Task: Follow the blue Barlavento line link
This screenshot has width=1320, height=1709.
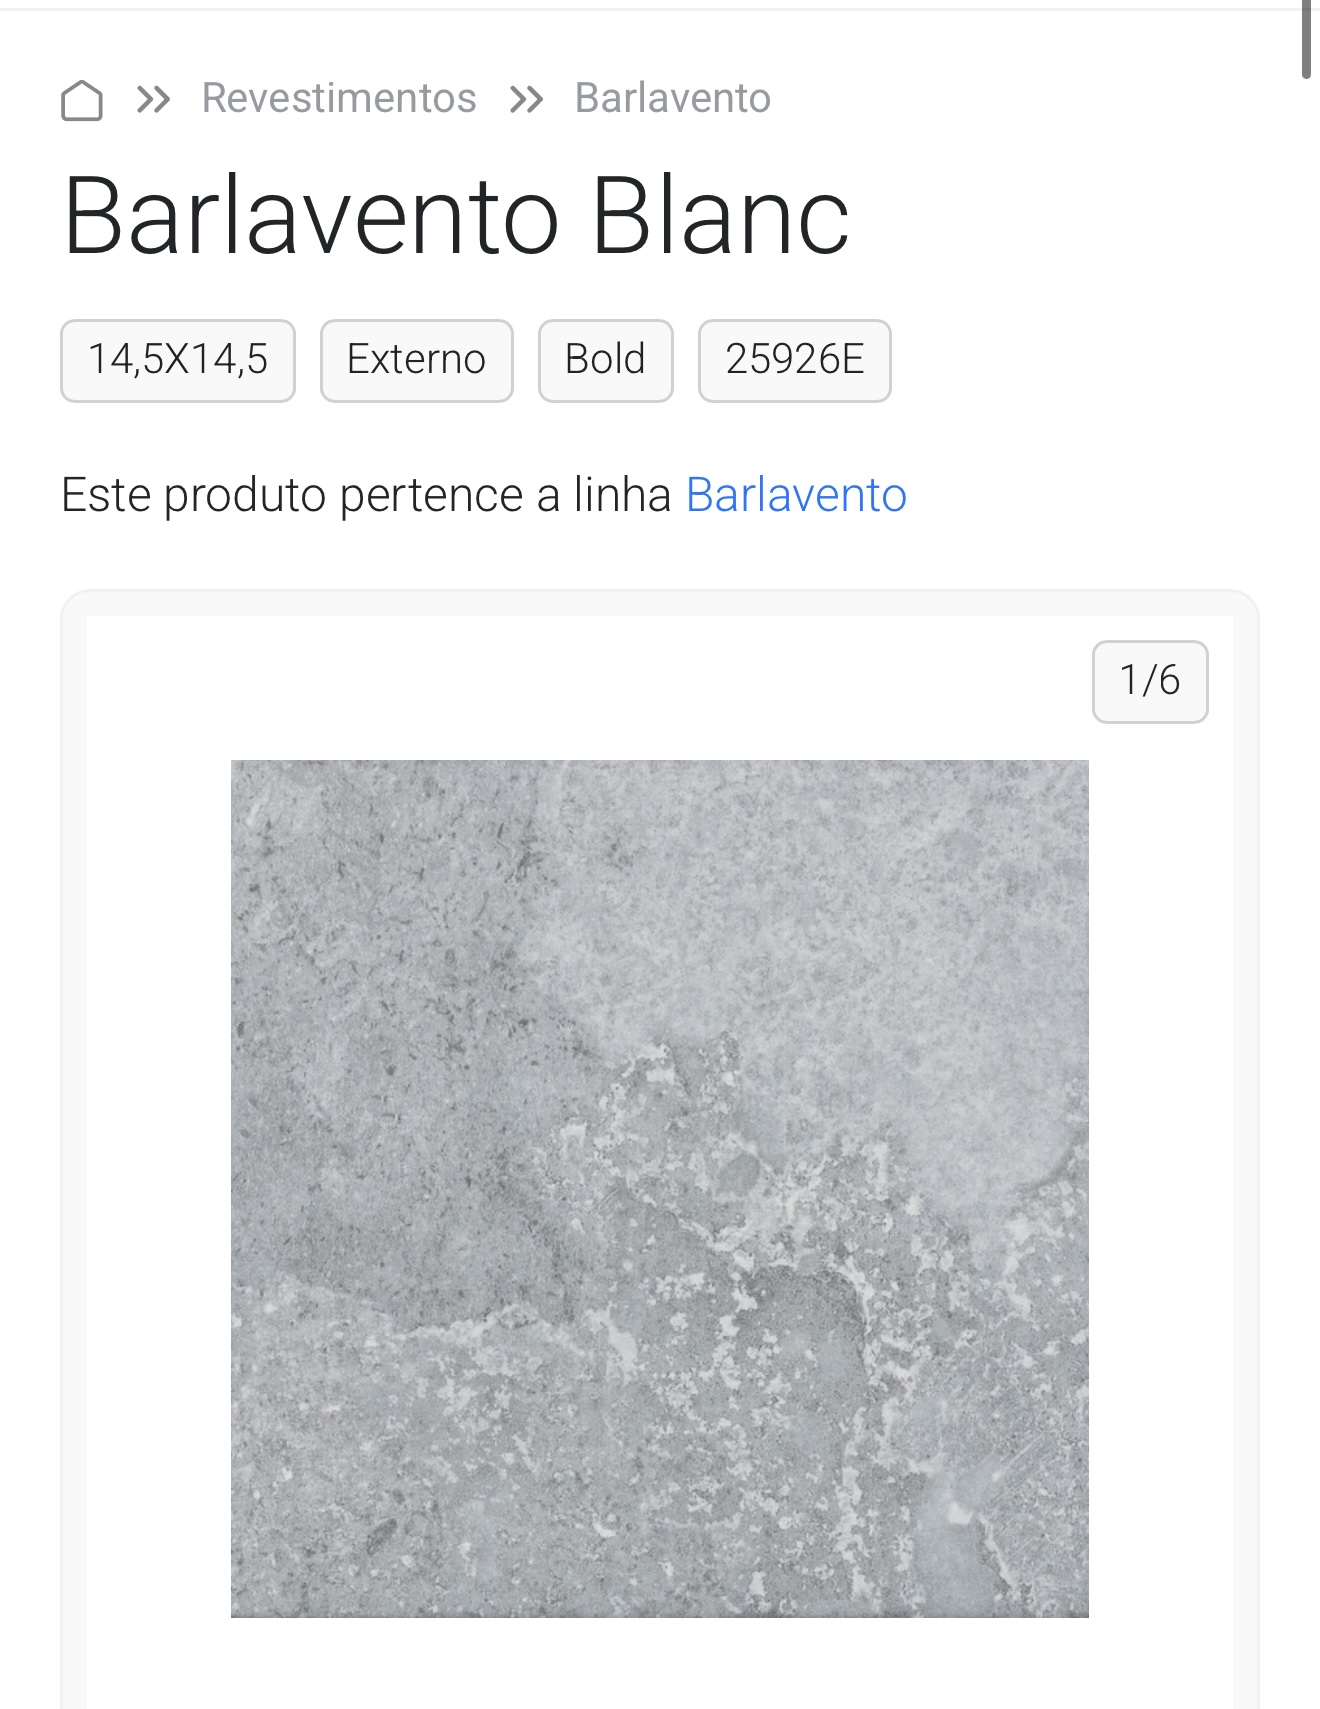Action: pos(796,495)
